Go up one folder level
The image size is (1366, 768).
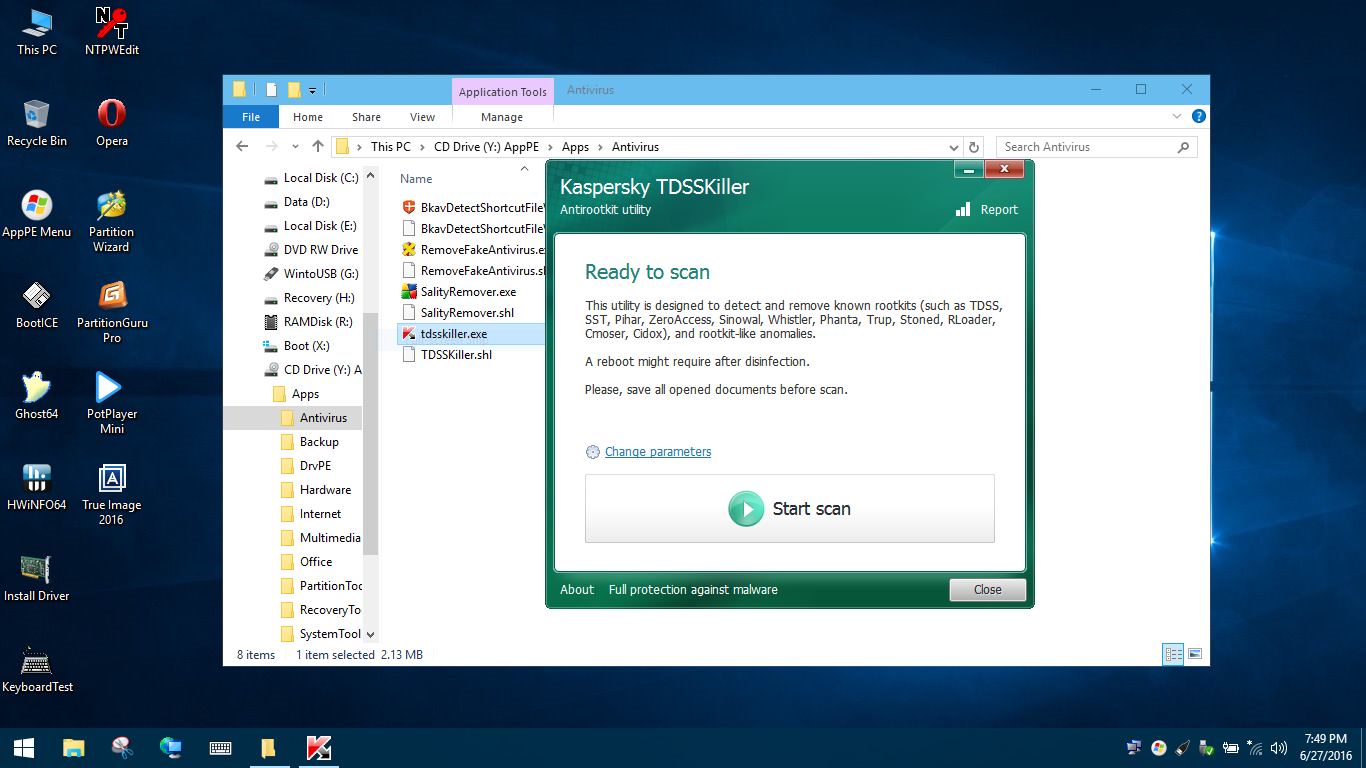318,147
